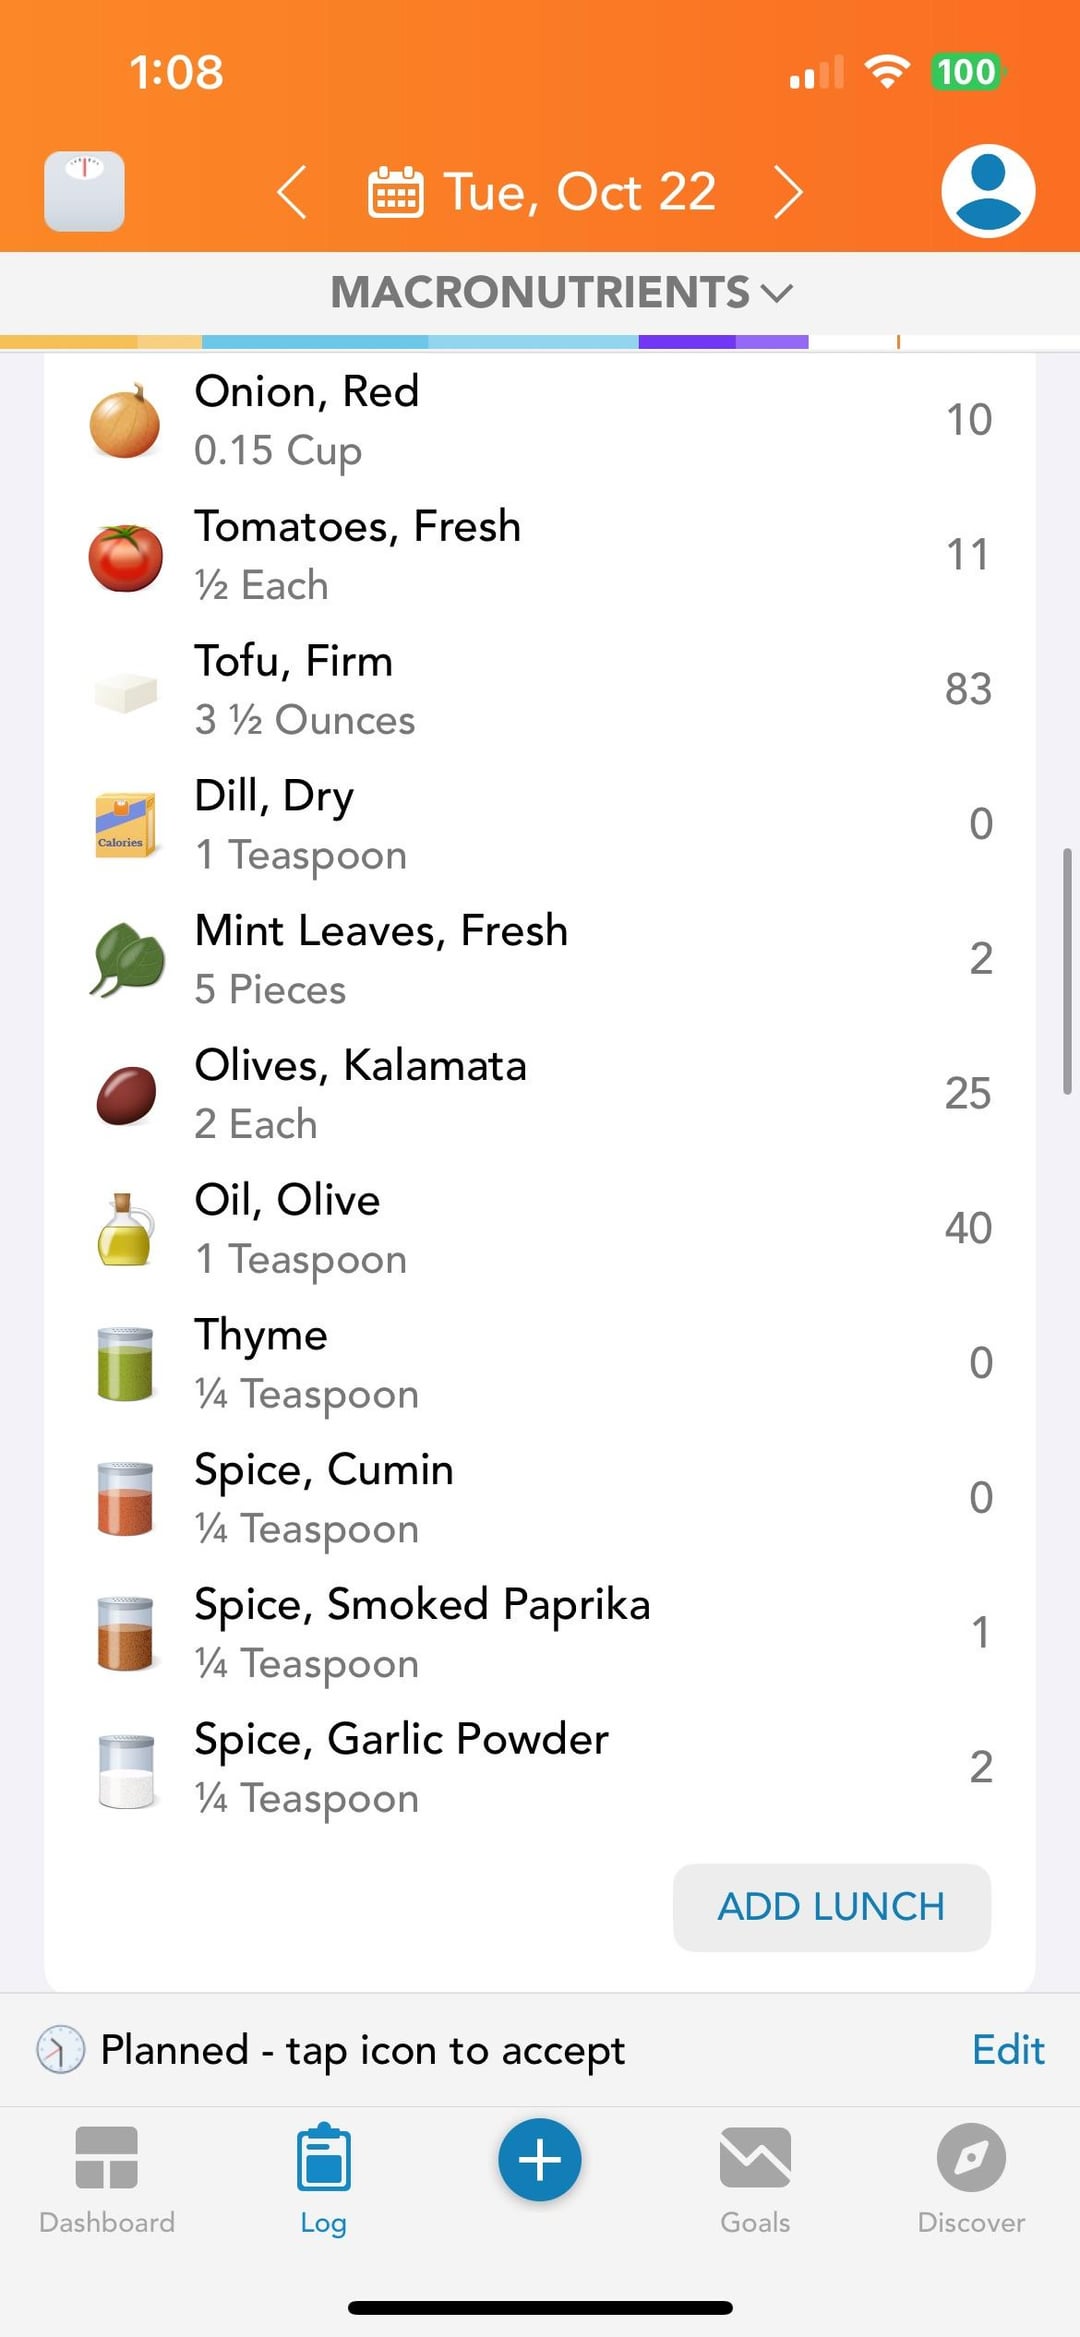This screenshot has height=2337, width=1080.
Task: Tap the Edit link
Action: (x=1008, y=2050)
